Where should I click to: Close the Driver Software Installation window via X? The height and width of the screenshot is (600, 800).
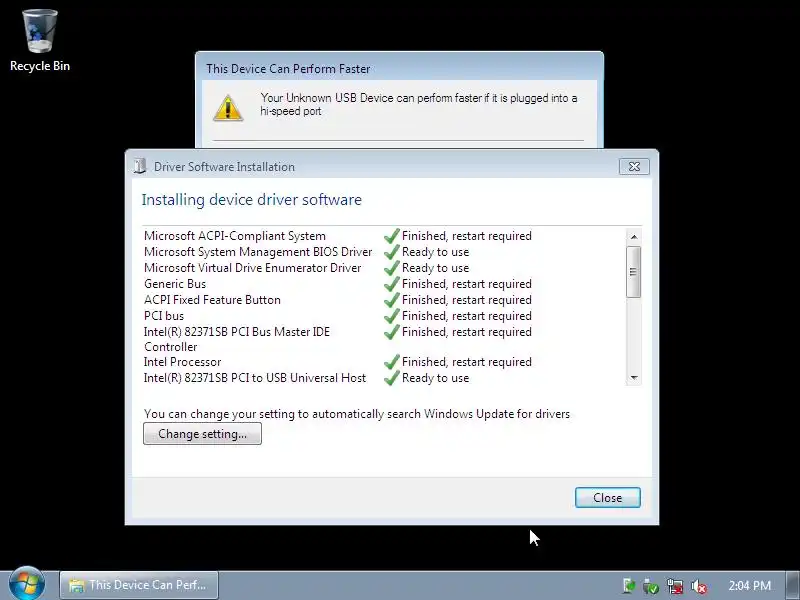coord(634,166)
